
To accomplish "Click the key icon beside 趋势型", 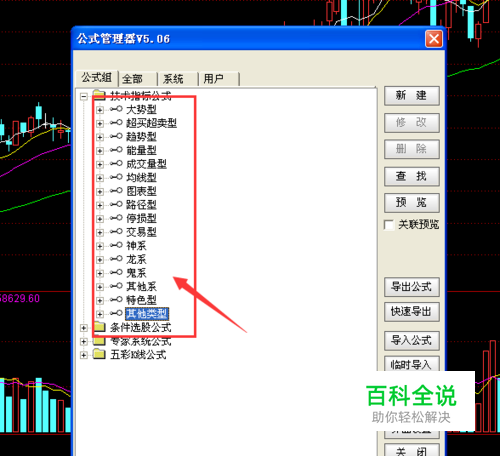I will [116, 136].
